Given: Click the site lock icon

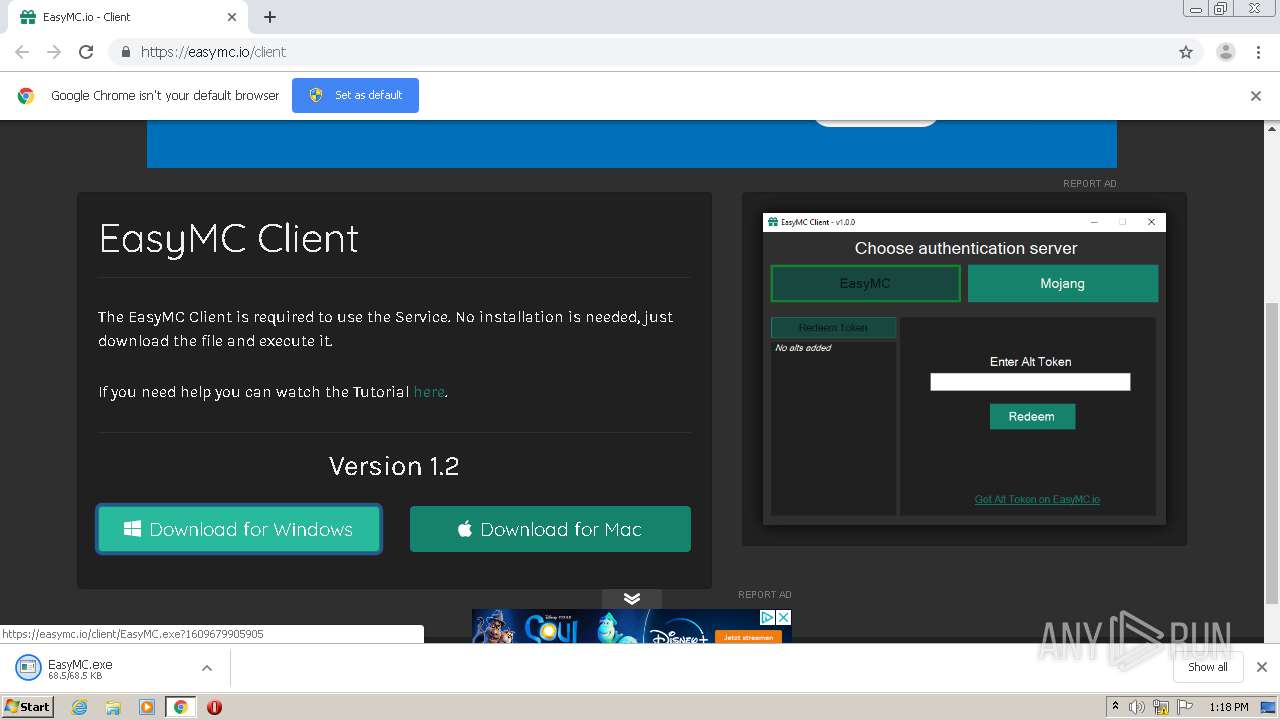Looking at the screenshot, I should 125,52.
